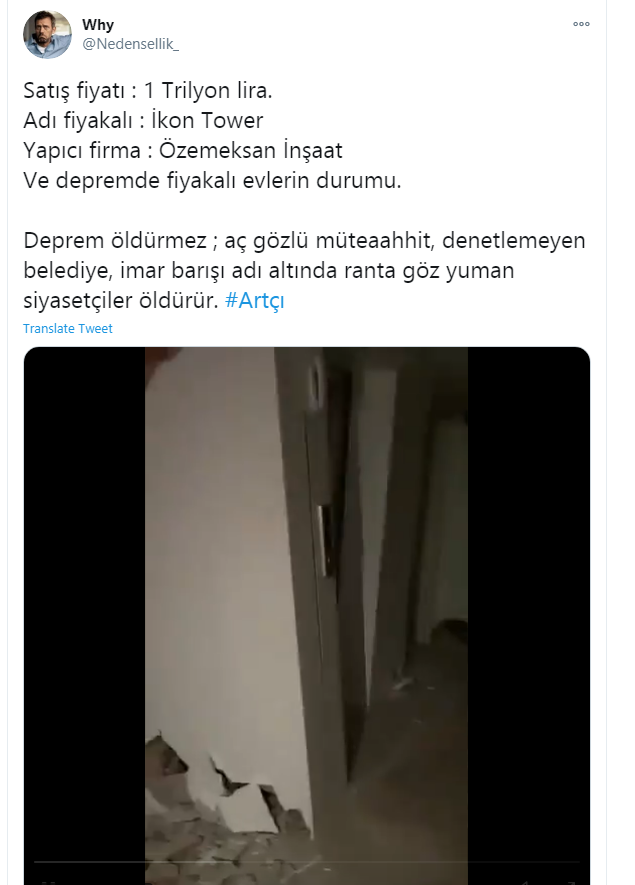Expand video with the fullscreen icon
The width and height of the screenshot is (635, 885).
click(x=569, y=882)
